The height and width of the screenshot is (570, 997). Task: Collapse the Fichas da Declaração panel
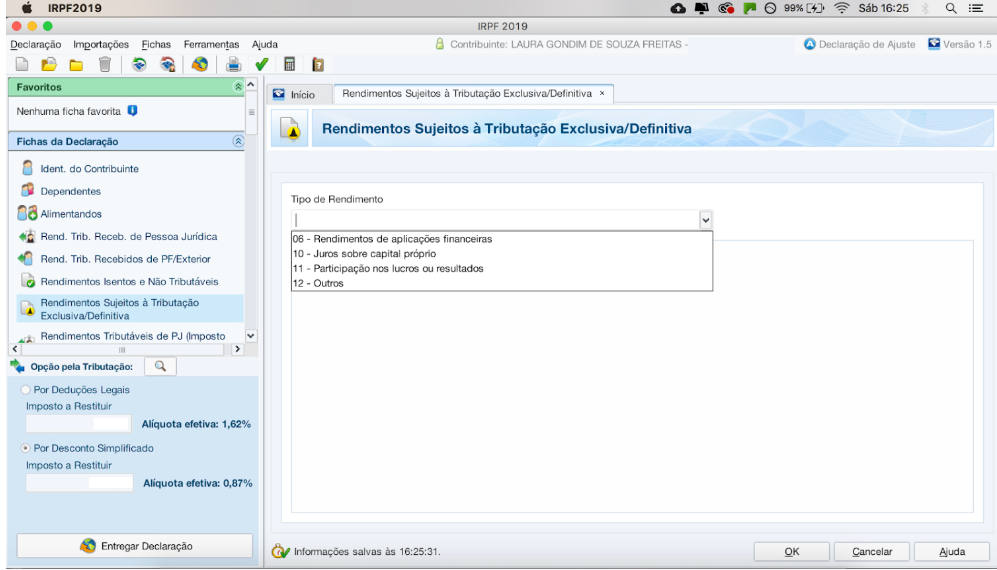point(238,141)
